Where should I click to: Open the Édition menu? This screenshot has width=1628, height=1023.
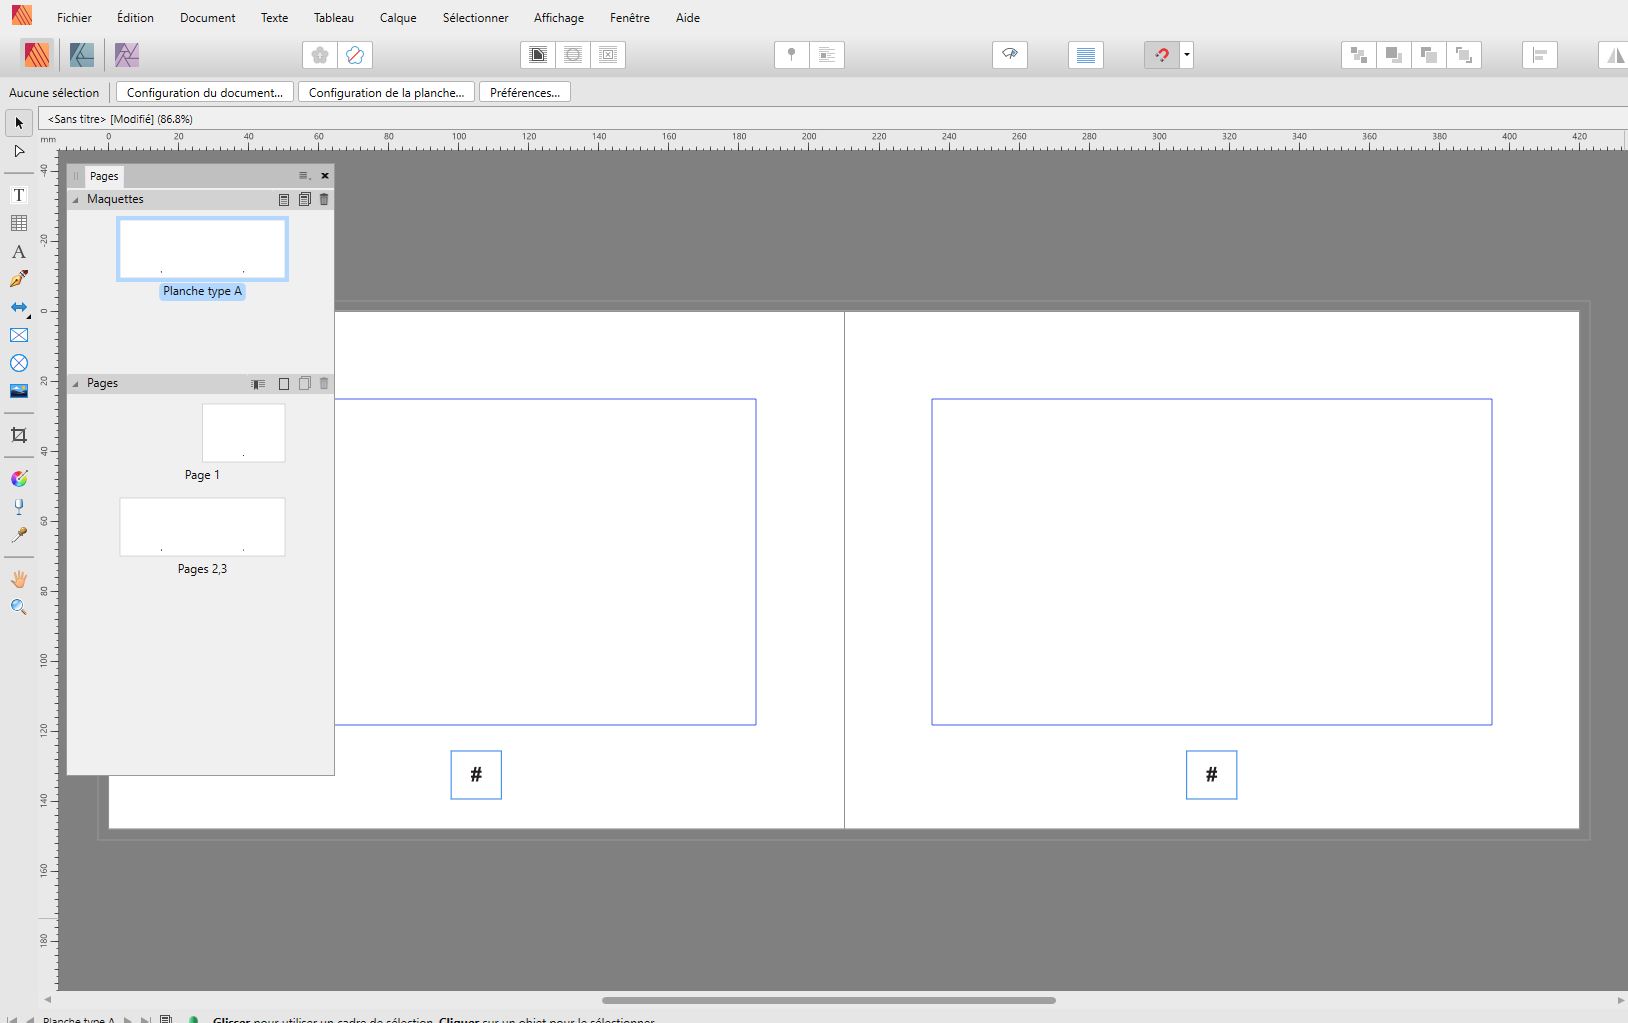[x=135, y=18]
